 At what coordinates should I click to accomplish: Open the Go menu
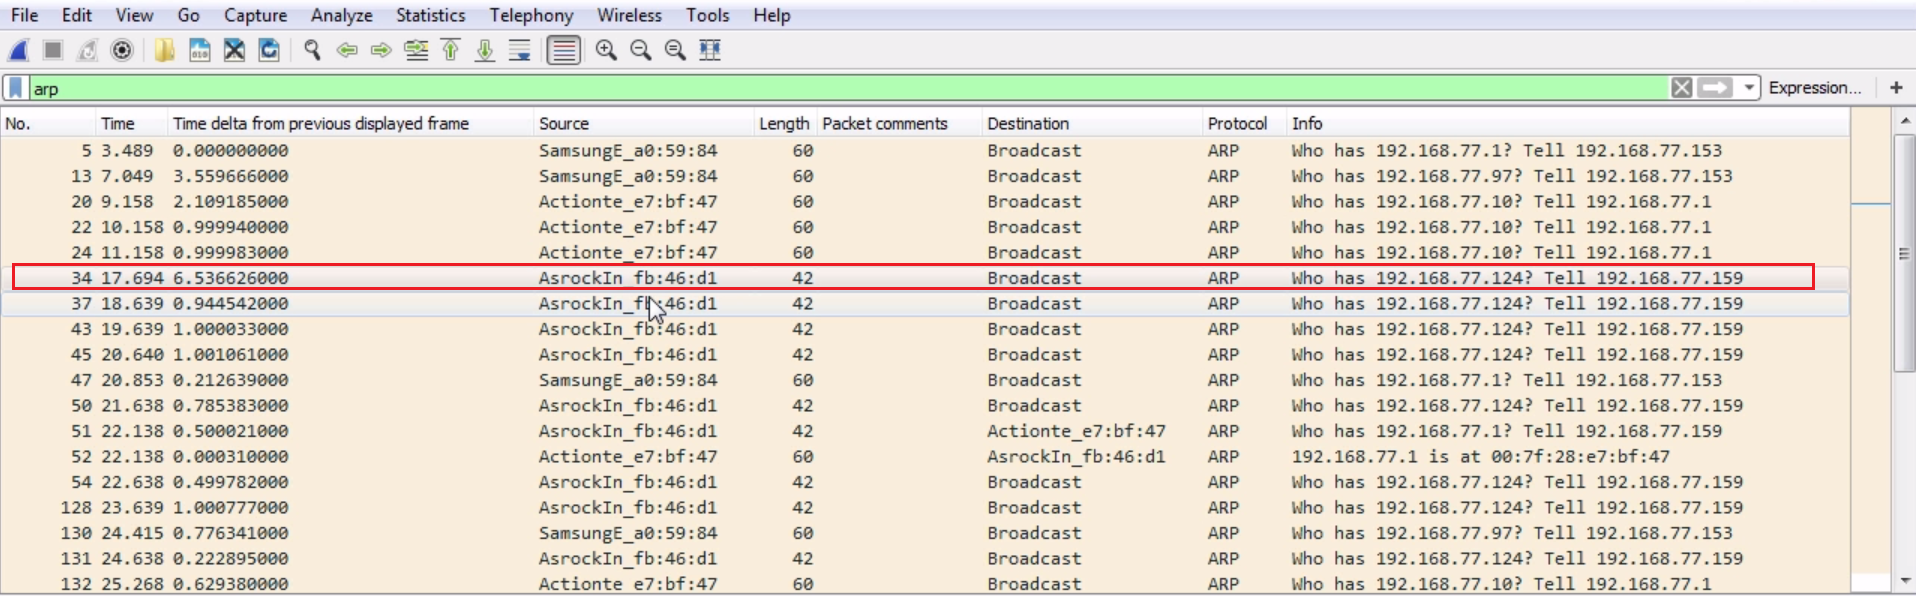coord(188,15)
